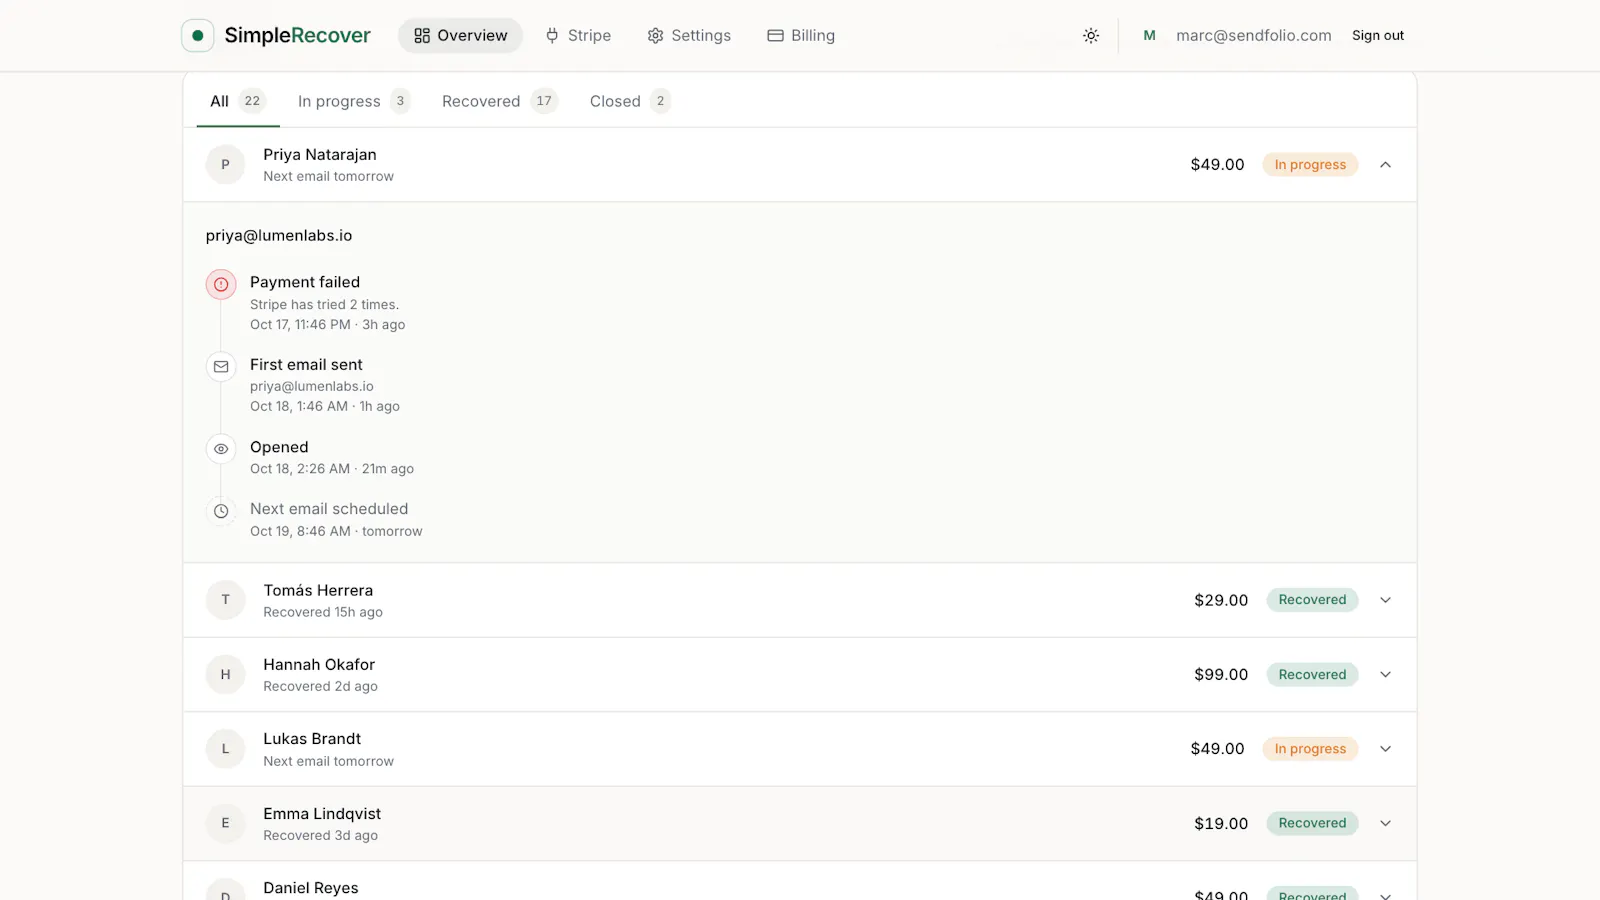Click the Next email scheduled clock icon
The height and width of the screenshot is (900, 1600).
click(221, 511)
